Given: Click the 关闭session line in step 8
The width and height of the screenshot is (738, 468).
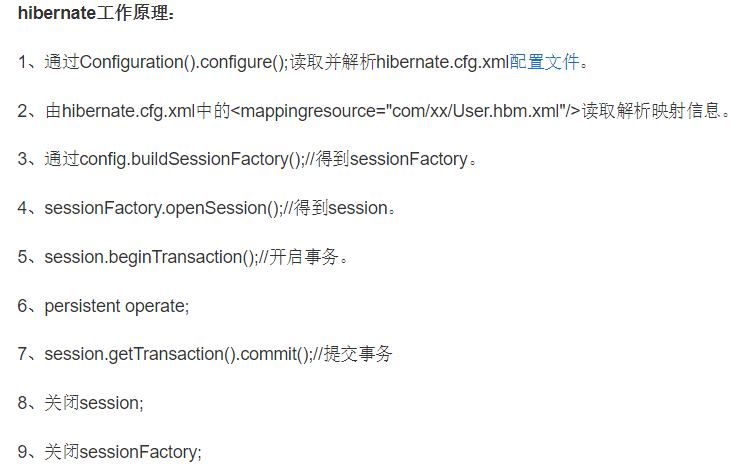Looking at the screenshot, I should [x=94, y=403].
